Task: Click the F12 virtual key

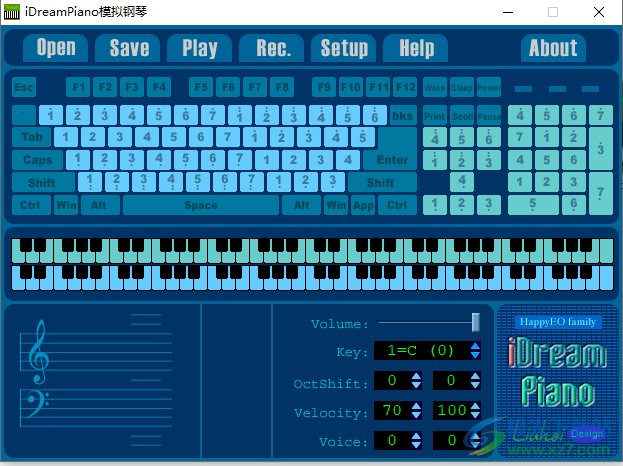Action: (x=405, y=87)
